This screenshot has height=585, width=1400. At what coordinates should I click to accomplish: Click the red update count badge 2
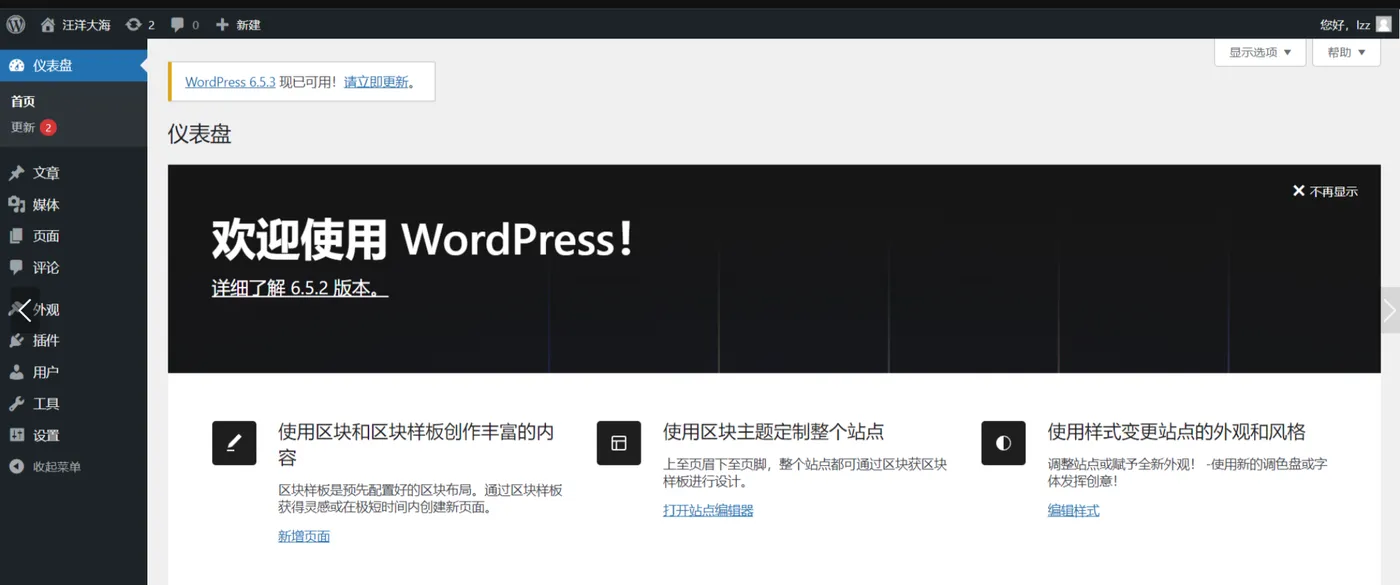(x=48, y=128)
